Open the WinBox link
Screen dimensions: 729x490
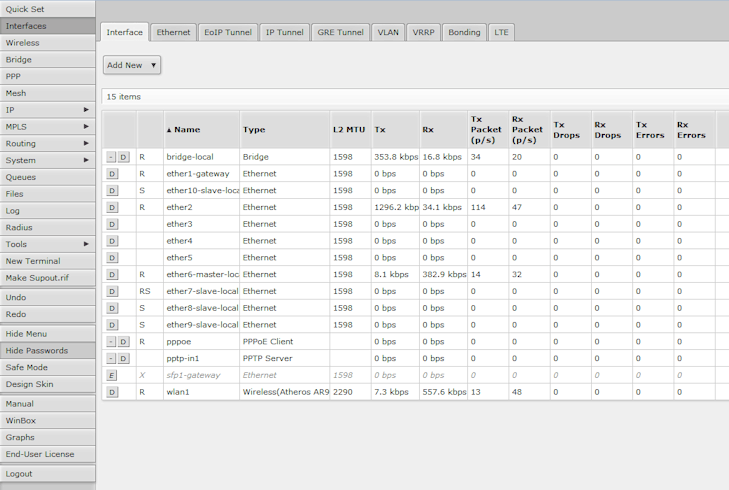pyautogui.click(x=47, y=421)
